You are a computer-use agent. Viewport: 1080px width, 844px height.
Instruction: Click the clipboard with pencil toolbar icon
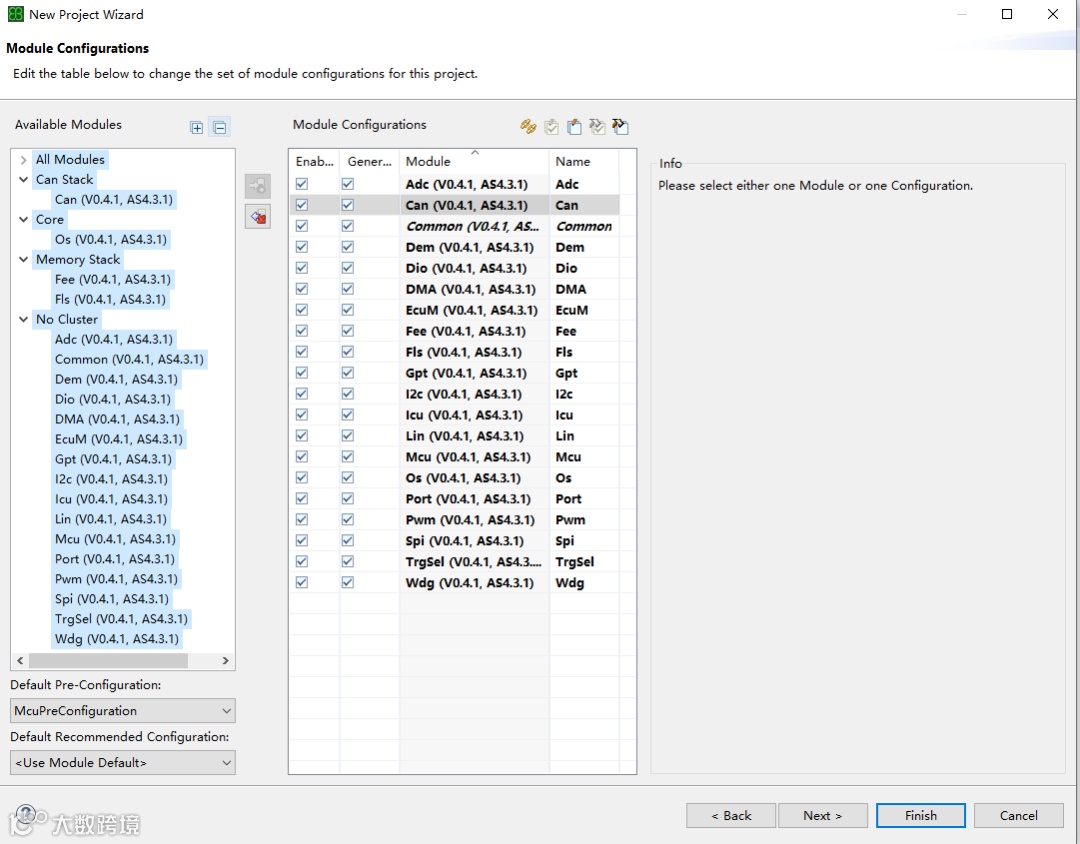(x=574, y=127)
